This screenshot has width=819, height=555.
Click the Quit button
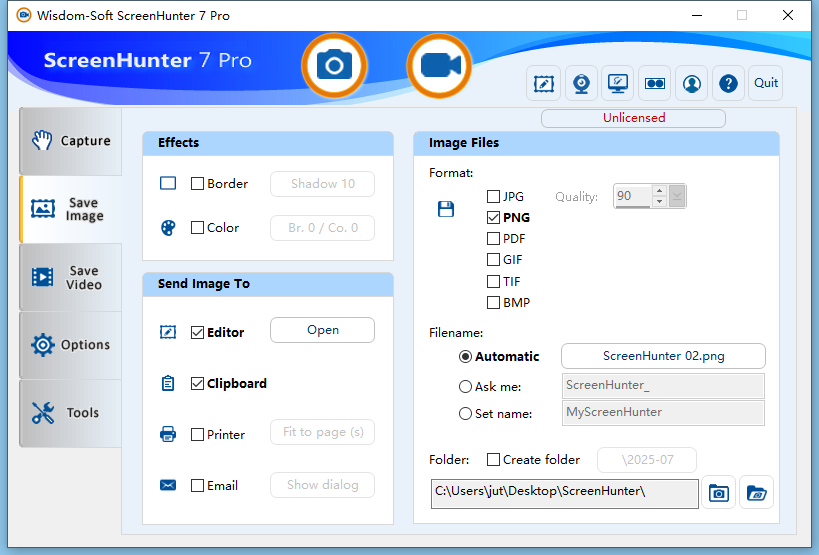766,83
